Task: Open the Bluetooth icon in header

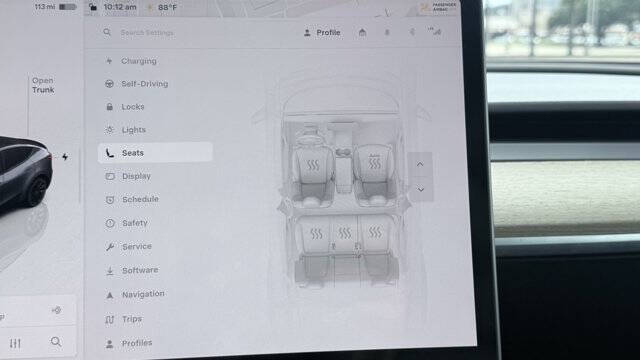Action: tap(412, 32)
